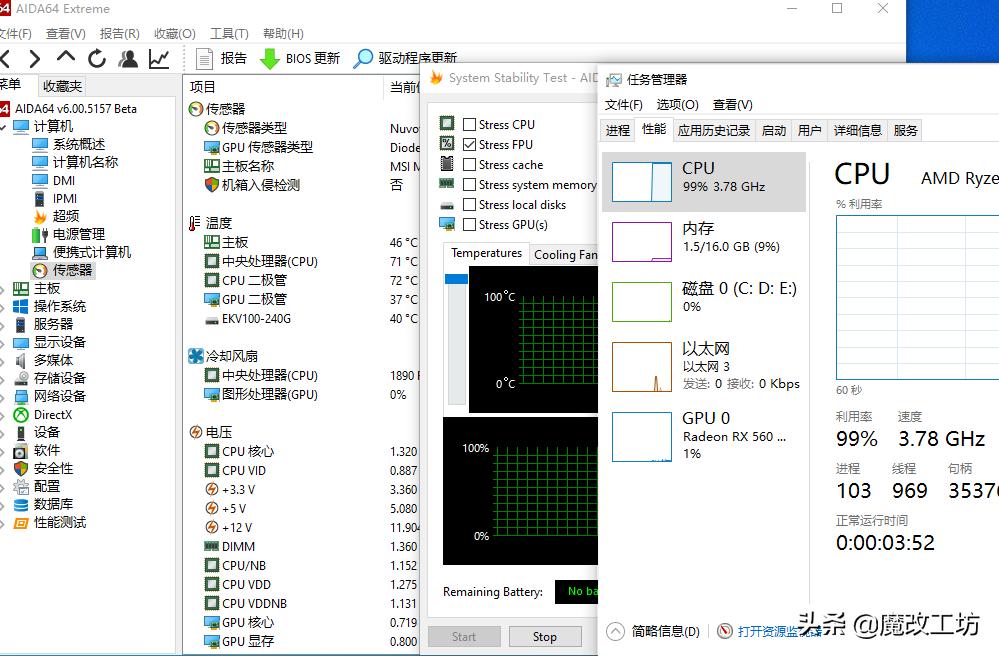Screen dimensions: 999x656
Task: Open 选项(O) menu in Task Manager
Action: [677, 104]
